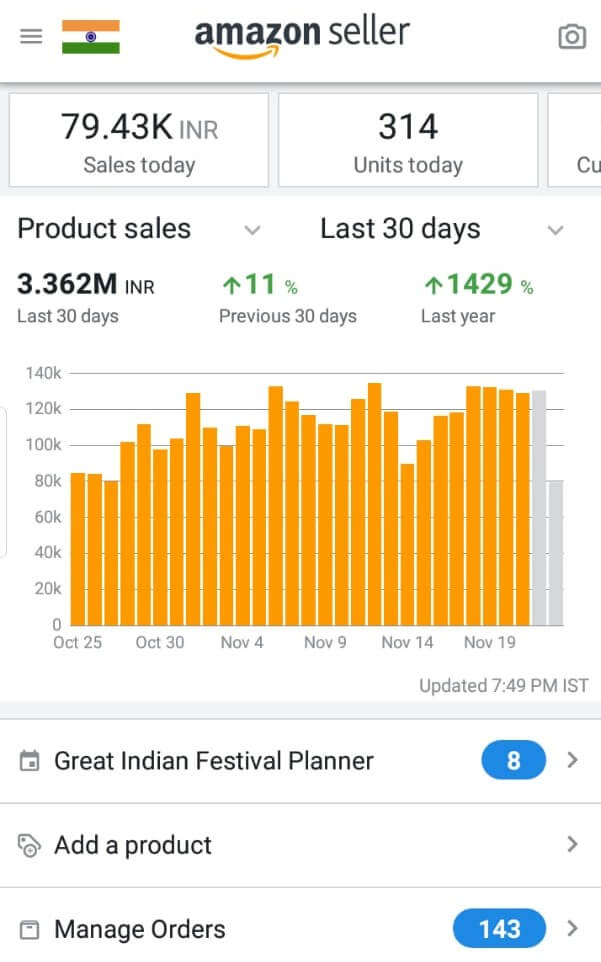The image size is (601, 962).
Task: Click the Amazon Seller logo
Action: (302, 36)
